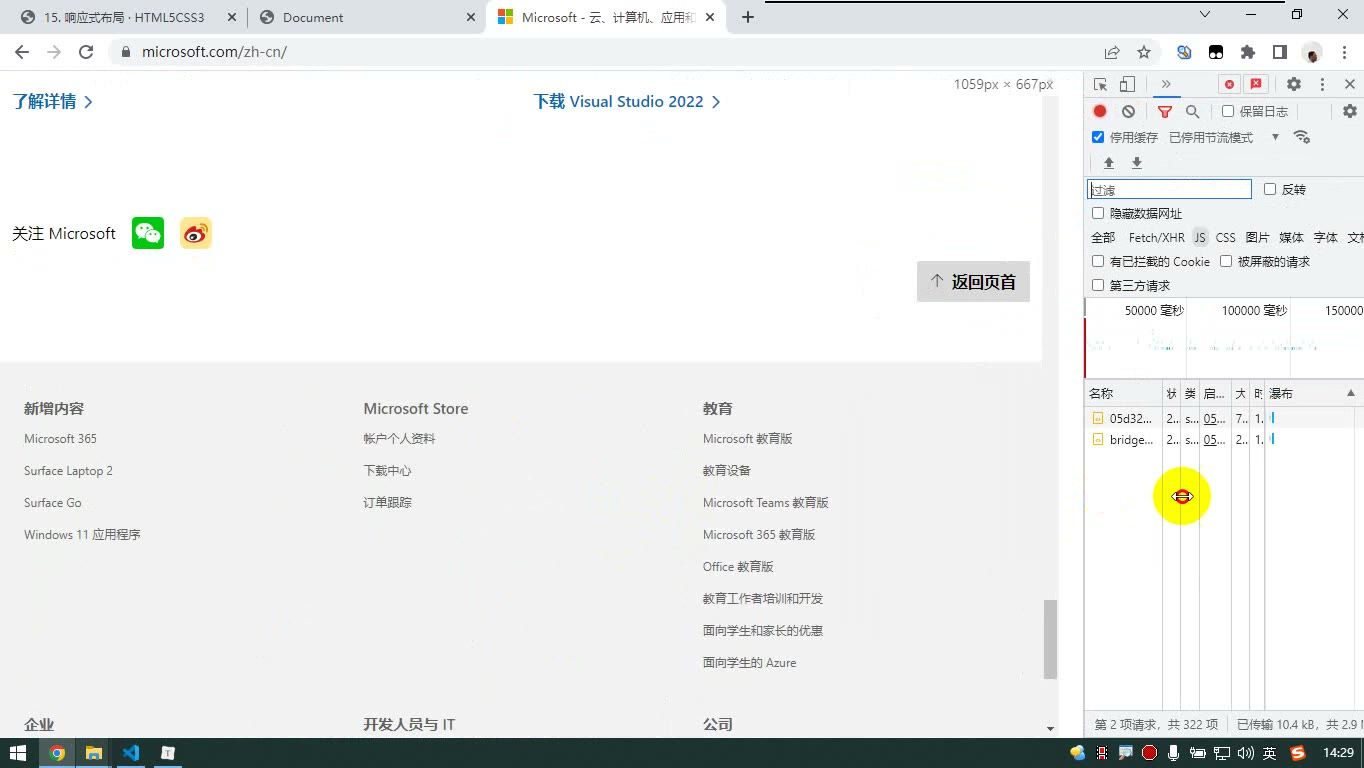The height and width of the screenshot is (768, 1364).
Task: Uncheck the 停用缓存 checkbox
Action: pos(1098,137)
